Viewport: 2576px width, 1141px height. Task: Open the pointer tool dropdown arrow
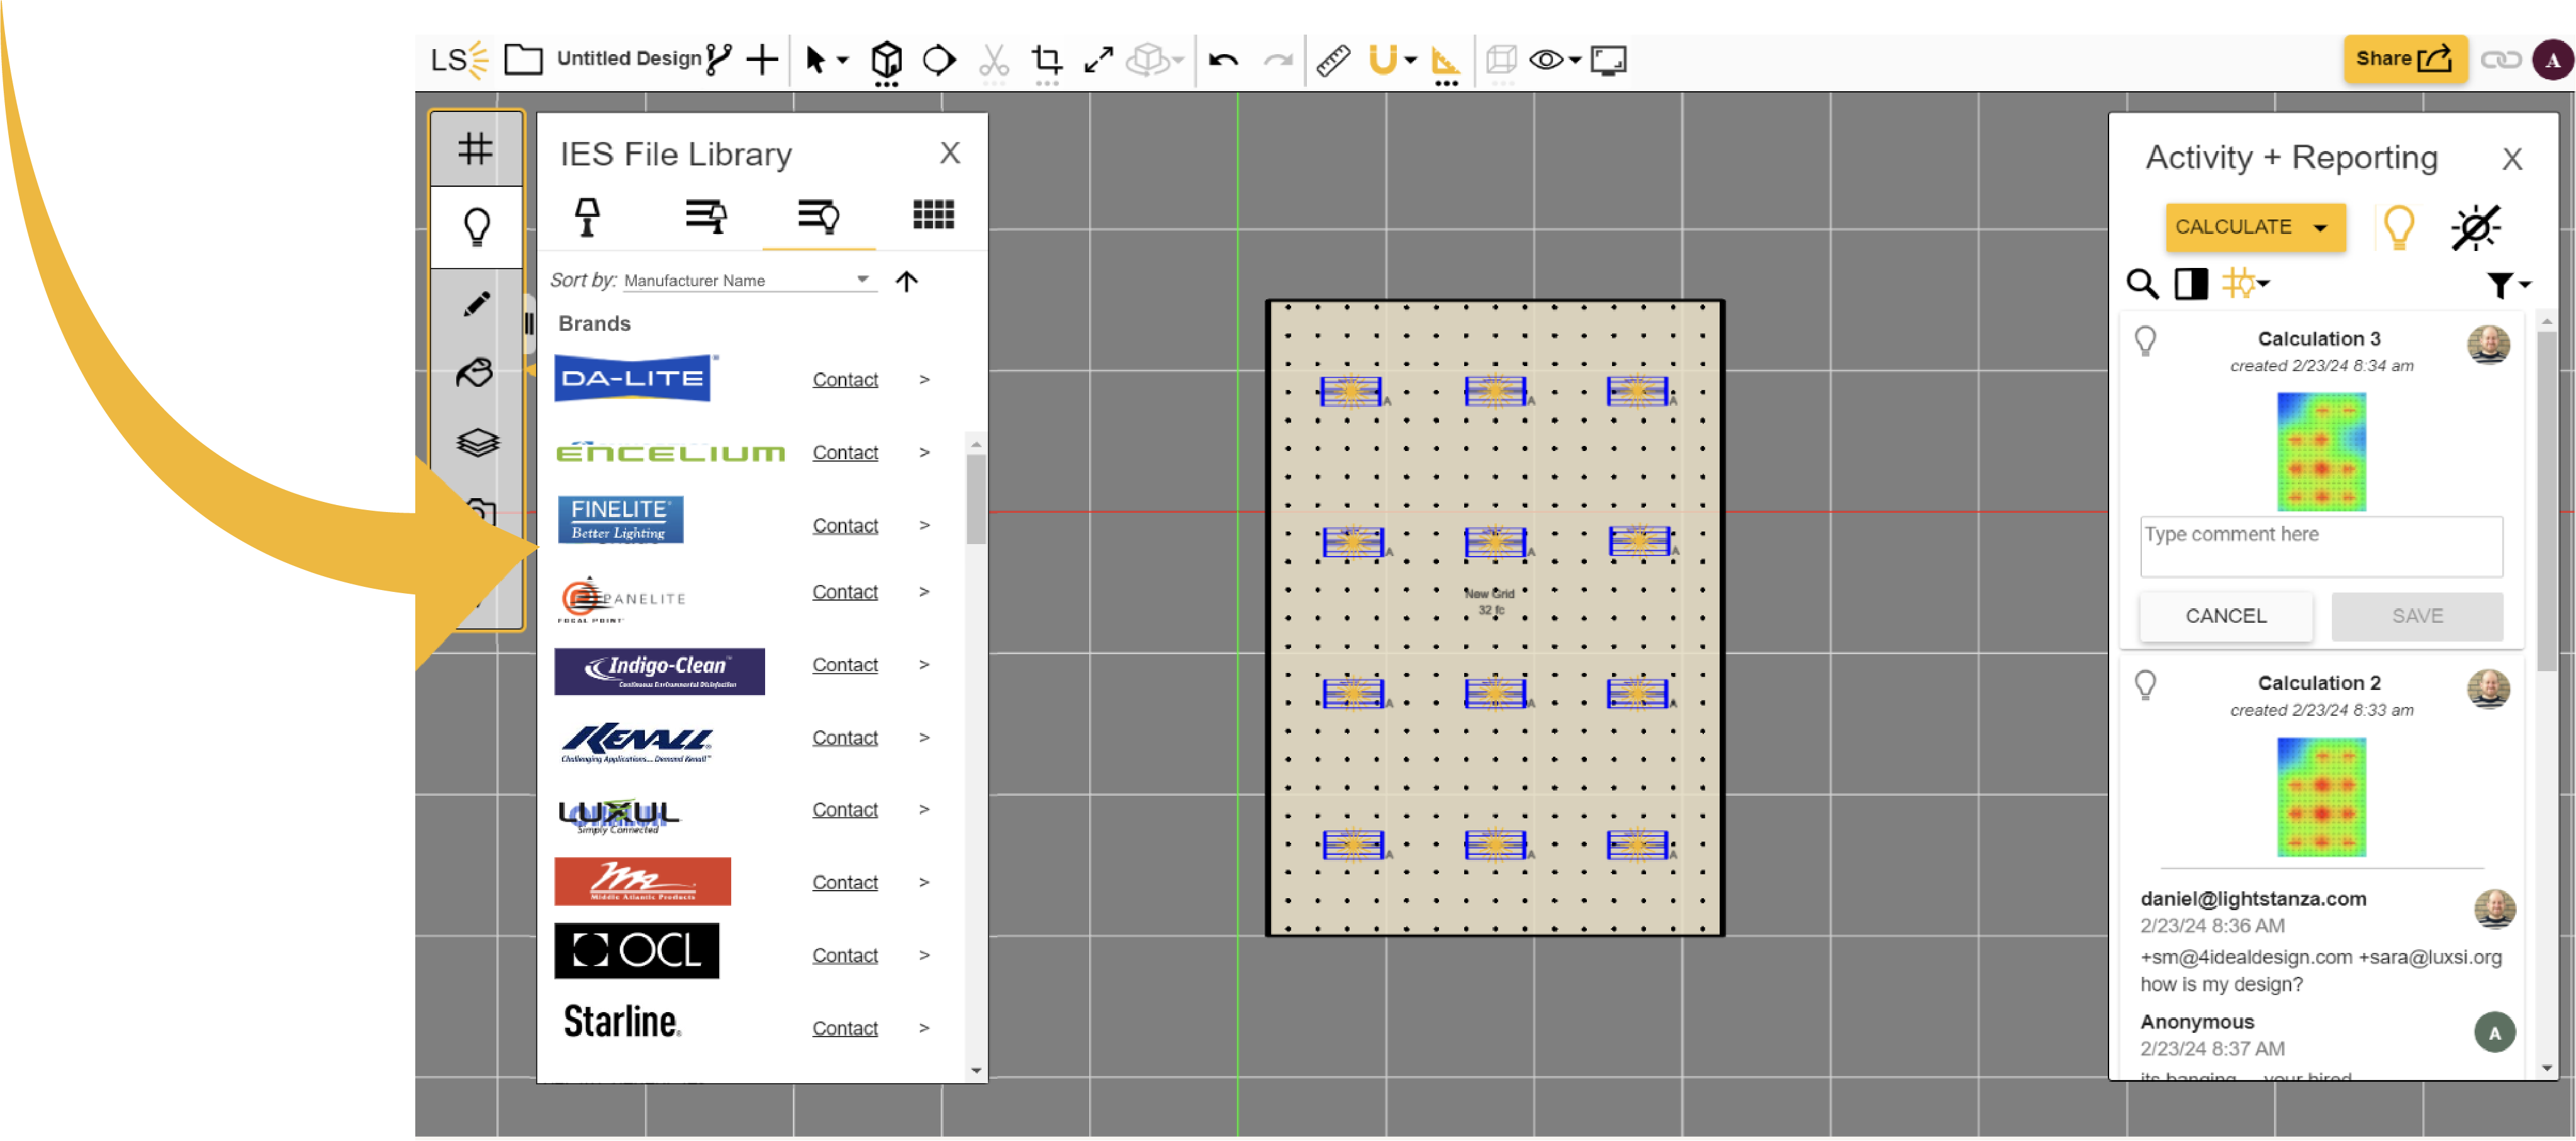click(x=843, y=60)
